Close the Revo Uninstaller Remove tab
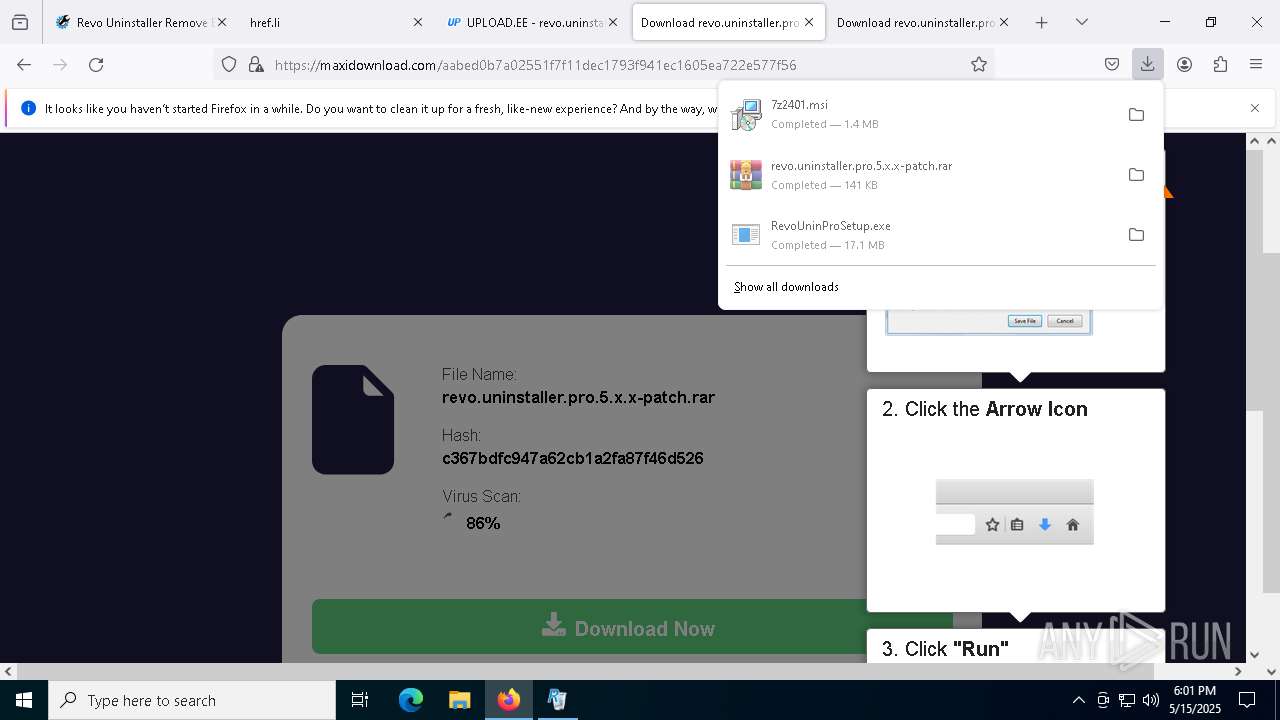The height and width of the screenshot is (720, 1280). (221, 22)
